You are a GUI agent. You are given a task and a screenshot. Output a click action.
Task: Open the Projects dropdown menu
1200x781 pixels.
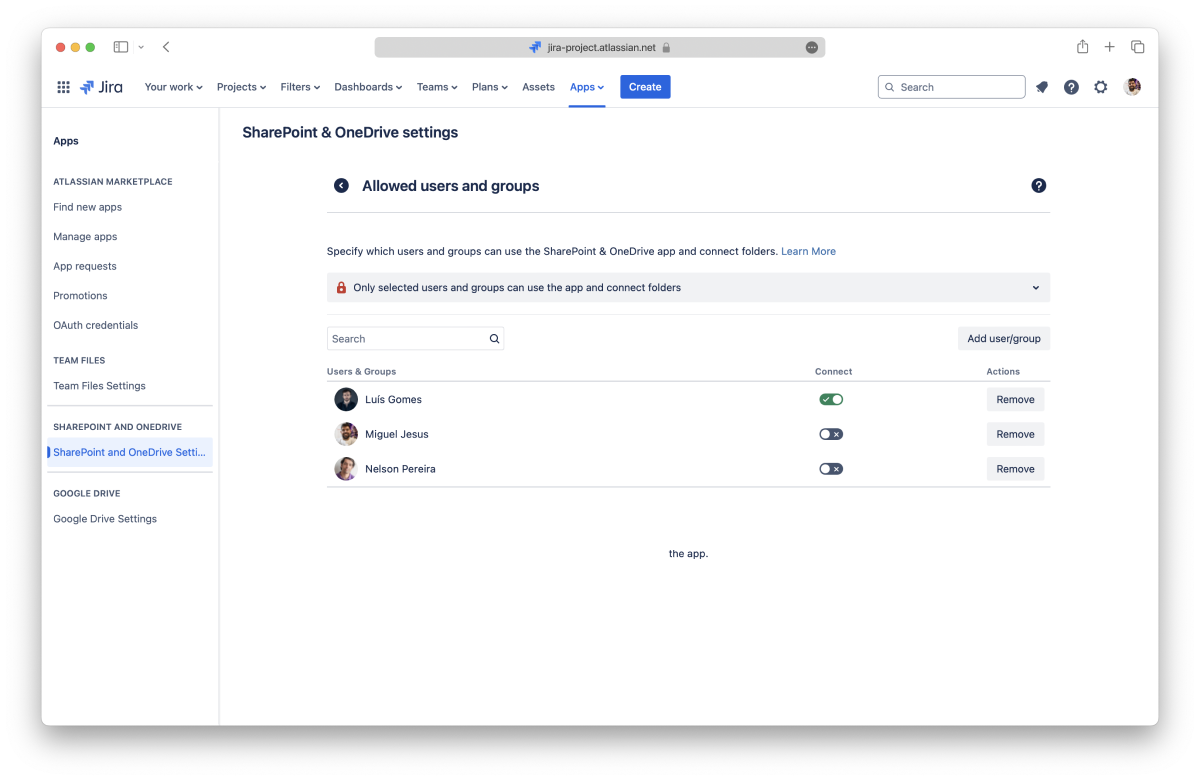coord(241,87)
